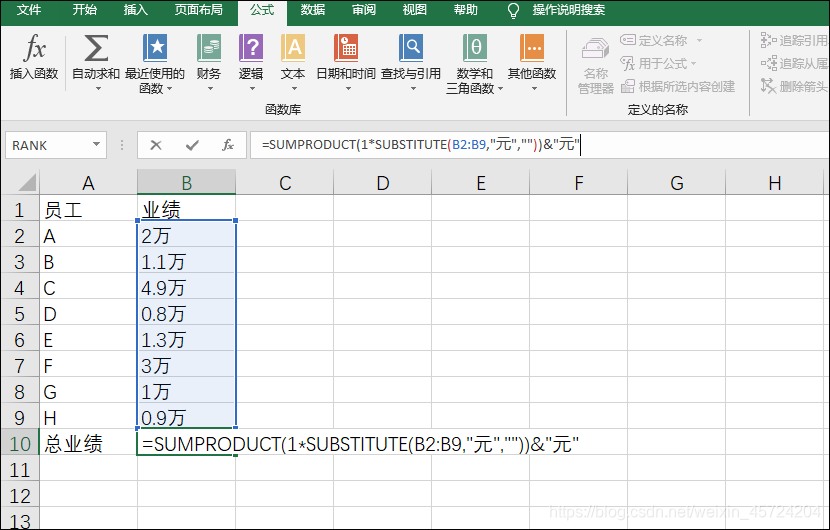Image resolution: width=830 pixels, height=530 pixels.
Task: Click the 操作说明搜索 search field
Action: click(x=569, y=10)
